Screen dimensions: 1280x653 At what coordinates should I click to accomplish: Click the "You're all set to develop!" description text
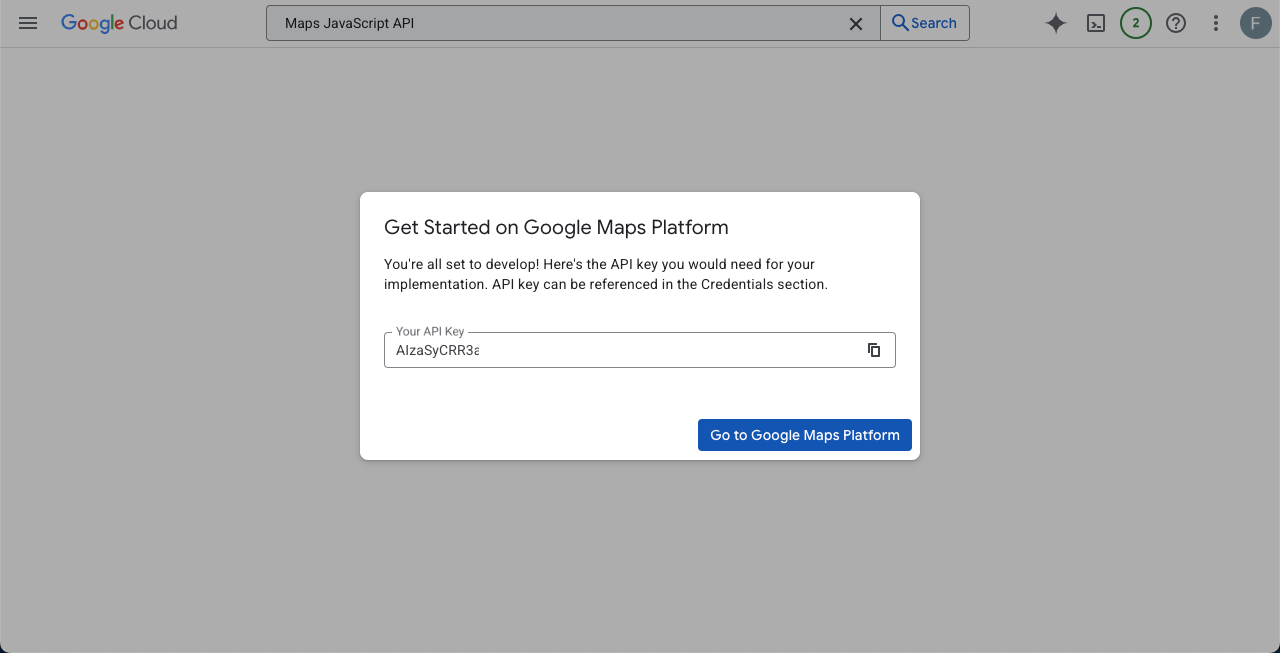click(606, 274)
